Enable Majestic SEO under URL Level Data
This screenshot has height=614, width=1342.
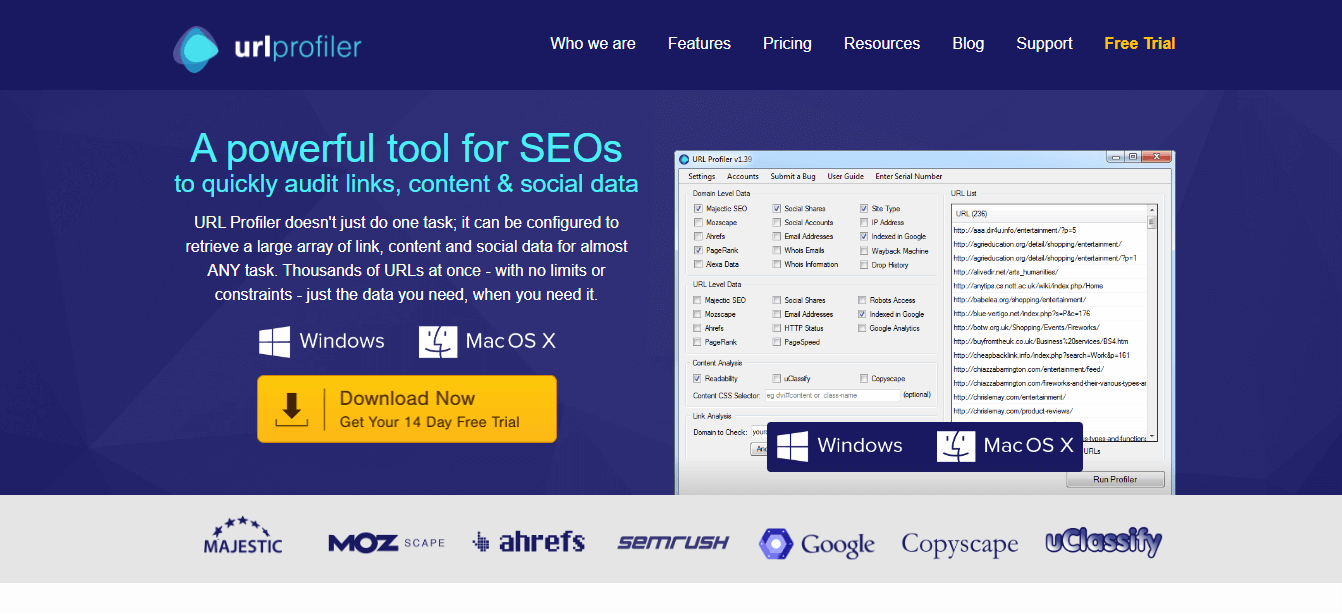pyautogui.click(x=698, y=300)
